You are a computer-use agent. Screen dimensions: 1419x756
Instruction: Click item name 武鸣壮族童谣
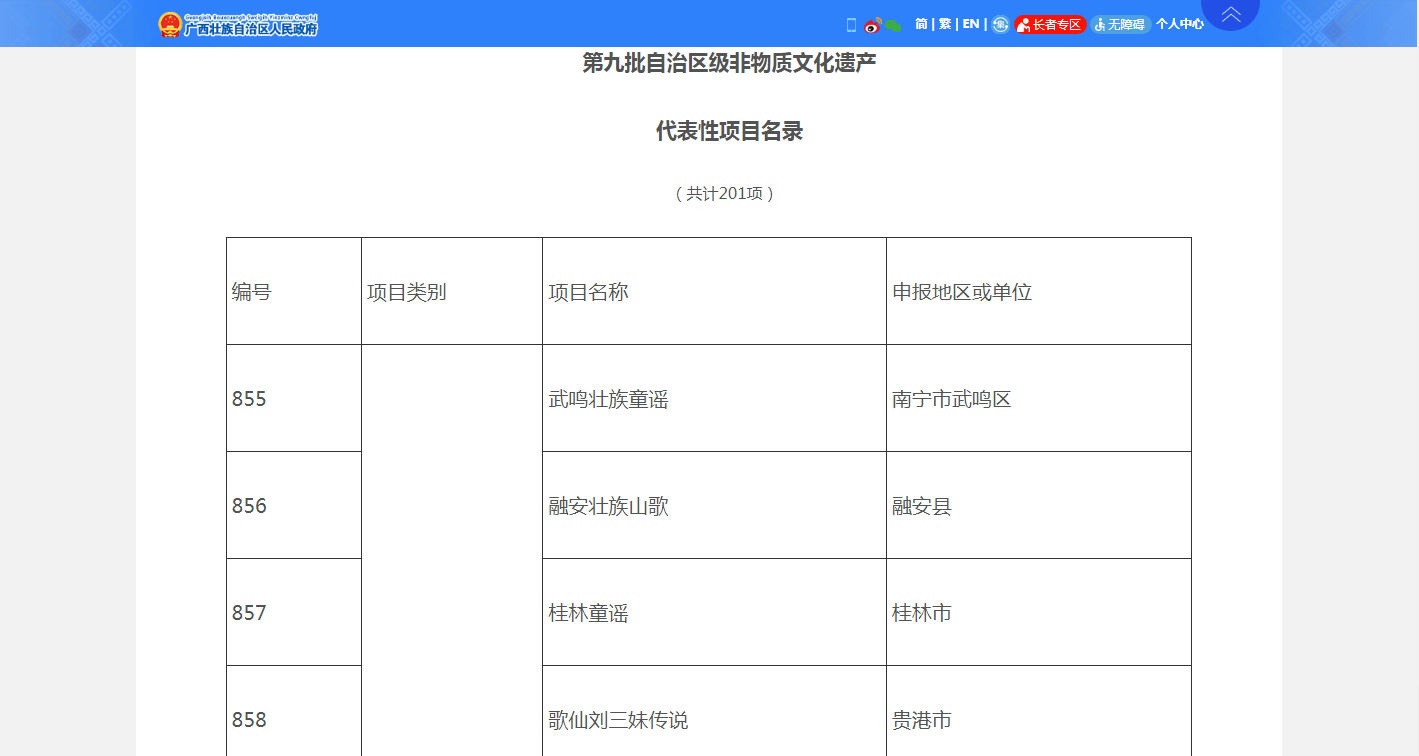tap(608, 399)
